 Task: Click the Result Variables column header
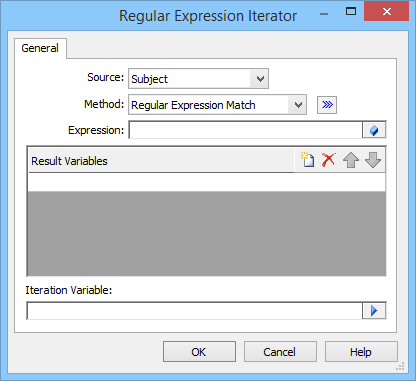(161, 161)
